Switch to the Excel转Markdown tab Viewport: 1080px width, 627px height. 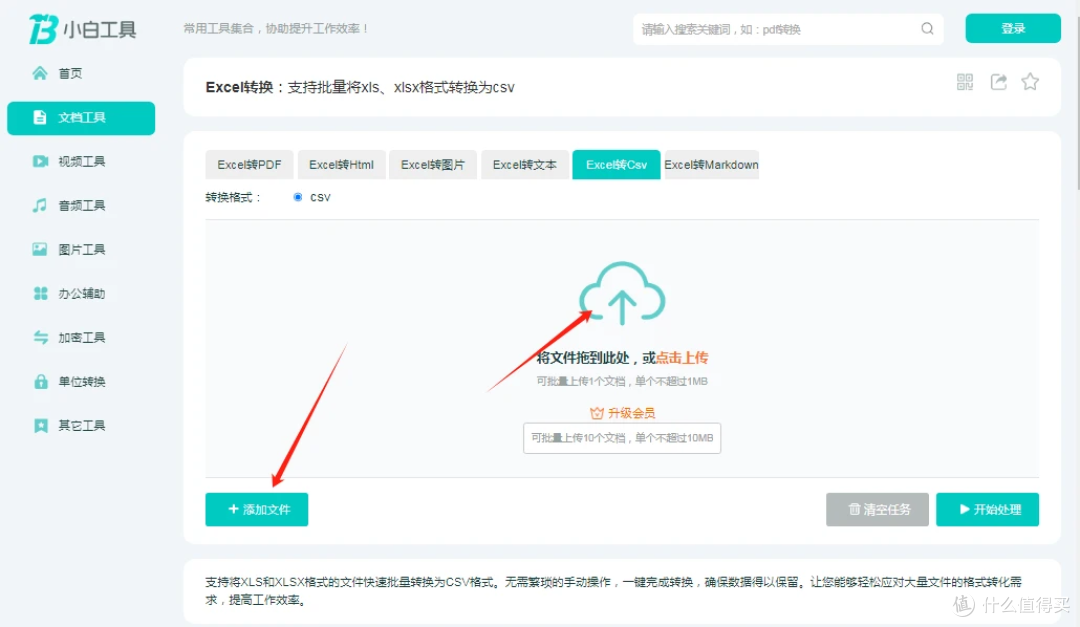(x=712, y=165)
